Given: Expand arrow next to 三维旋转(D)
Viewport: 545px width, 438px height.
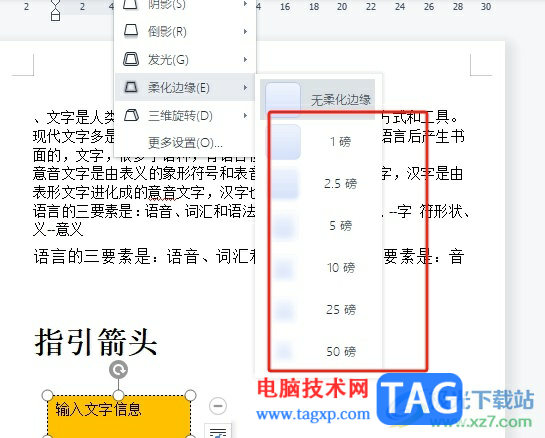Looking at the screenshot, I should pyautogui.click(x=245, y=115).
